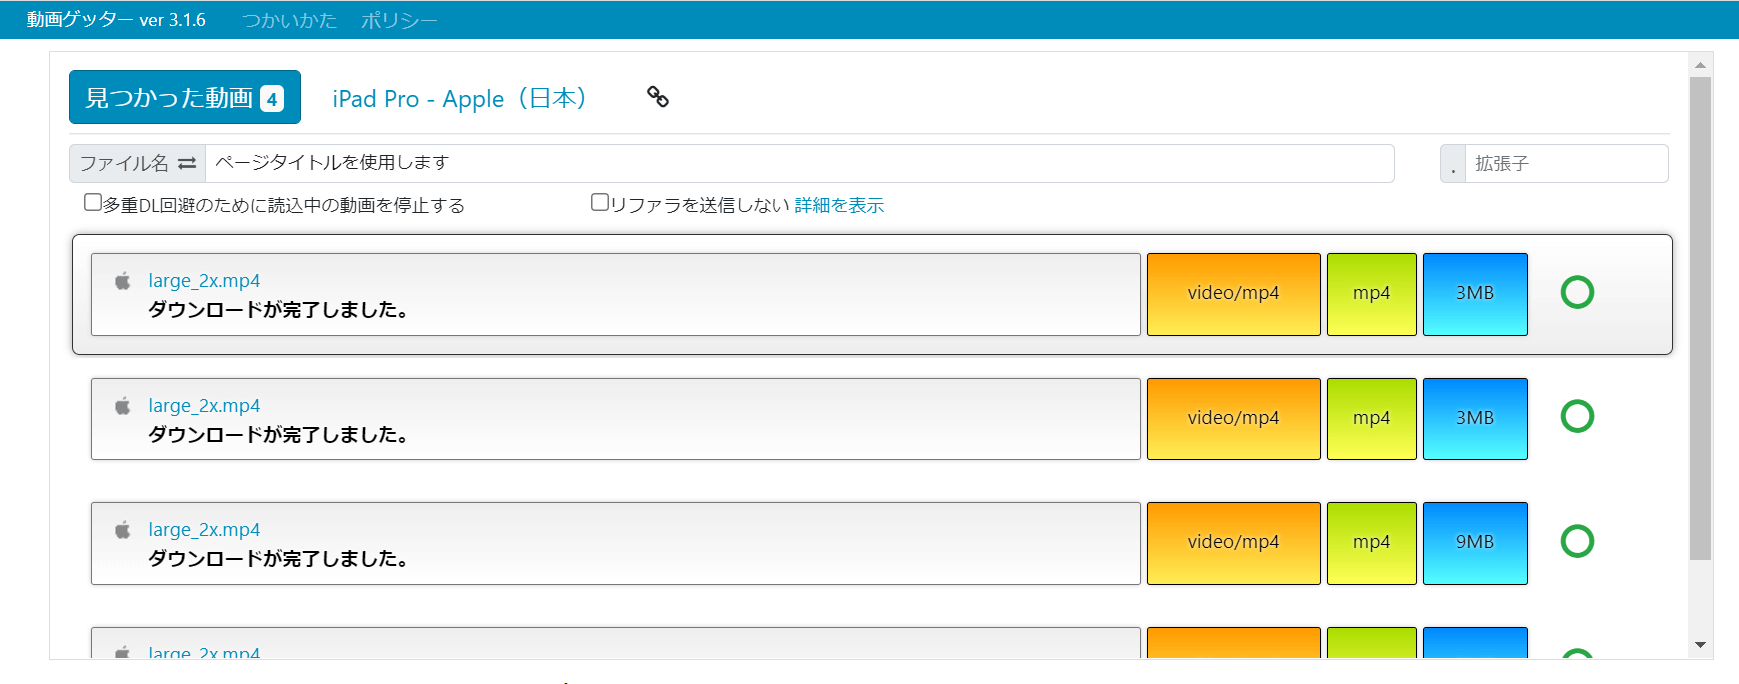Click green circle status of 9MB video
The width and height of the screenshot is (1739, 684).
[1577, 541]
